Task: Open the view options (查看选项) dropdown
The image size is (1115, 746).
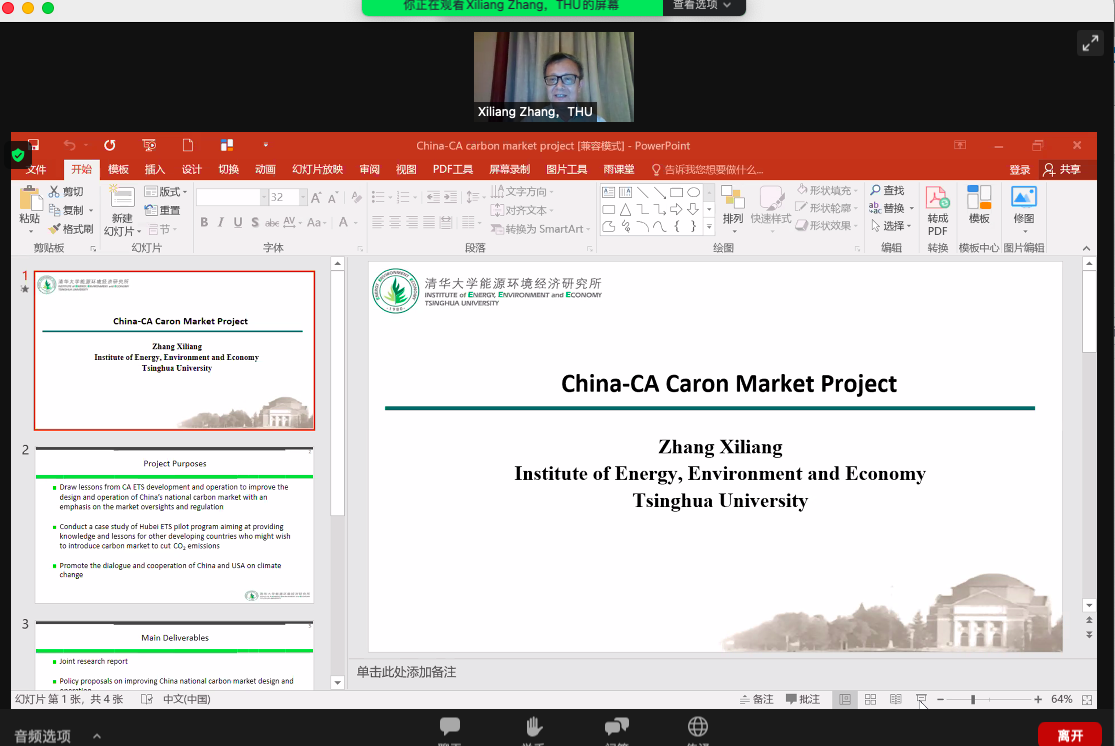Action: [702, 6]
